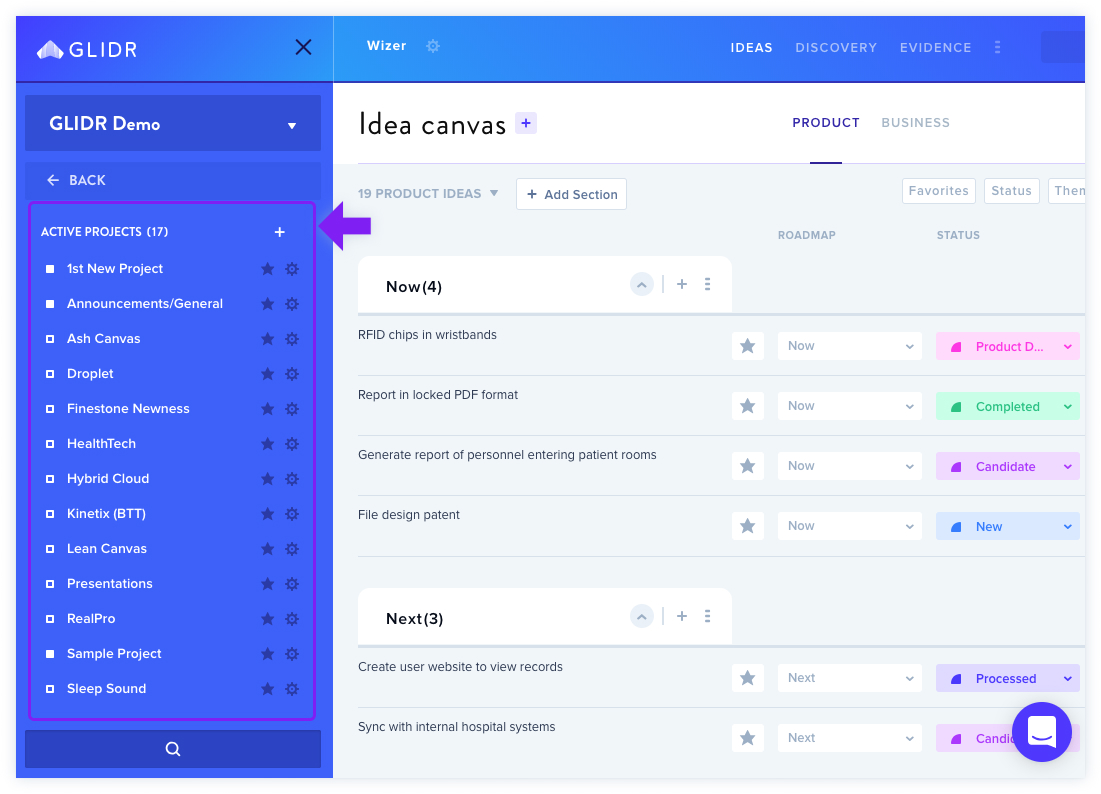Collapse the Next section
1101x794 pixels.
[642, 616]
